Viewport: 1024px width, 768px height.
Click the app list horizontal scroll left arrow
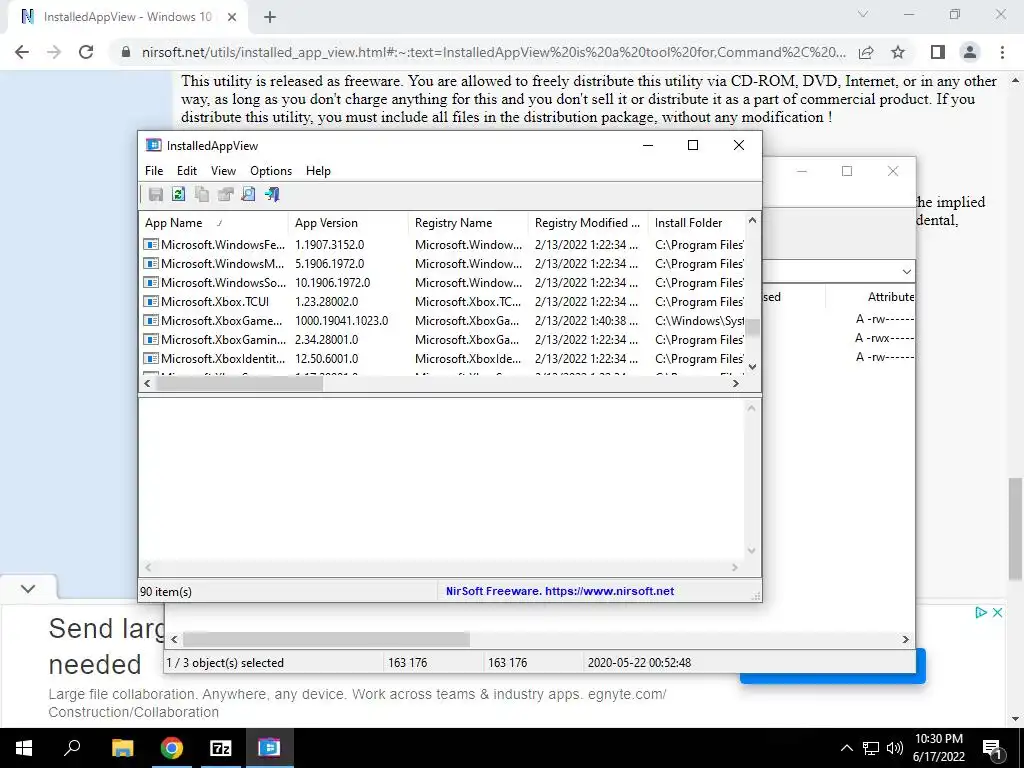(x=148, y=383)
